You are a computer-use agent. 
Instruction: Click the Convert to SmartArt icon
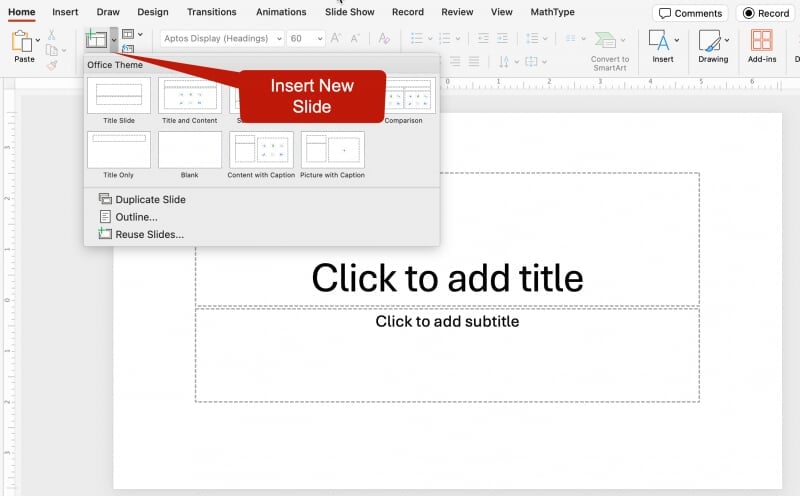(x=605, y=40)
